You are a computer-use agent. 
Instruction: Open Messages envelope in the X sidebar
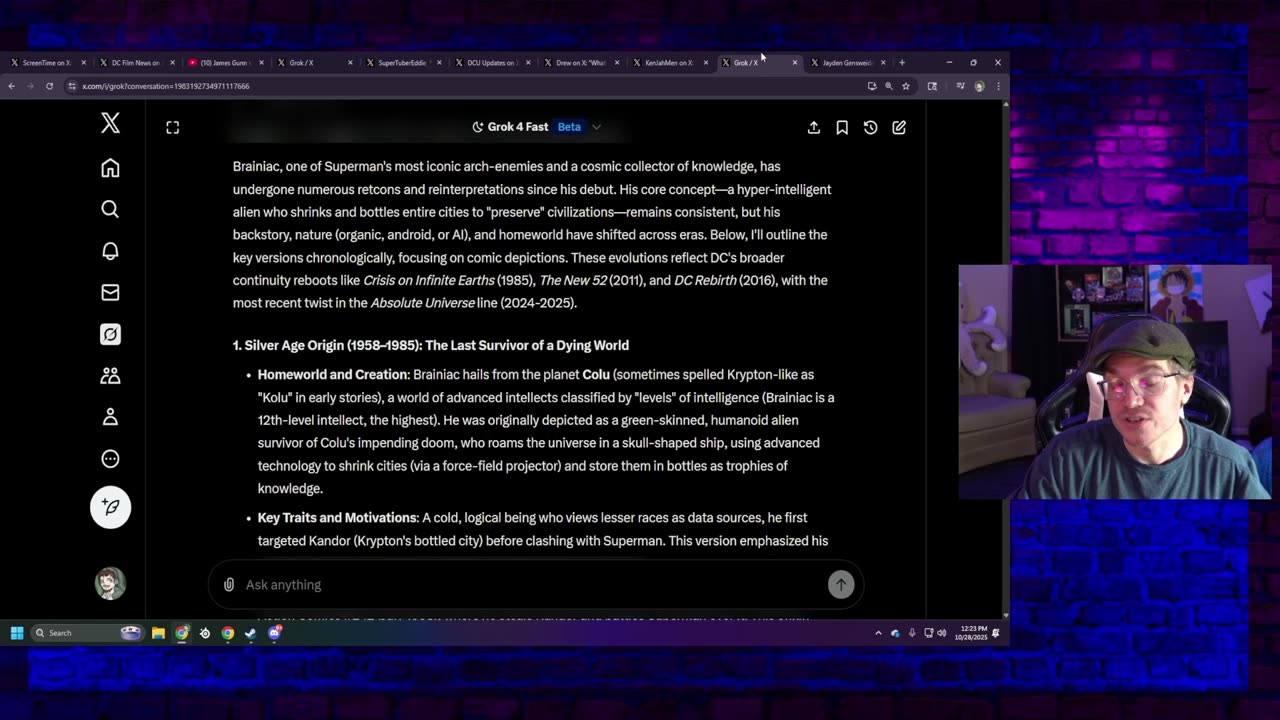[110, 292]
